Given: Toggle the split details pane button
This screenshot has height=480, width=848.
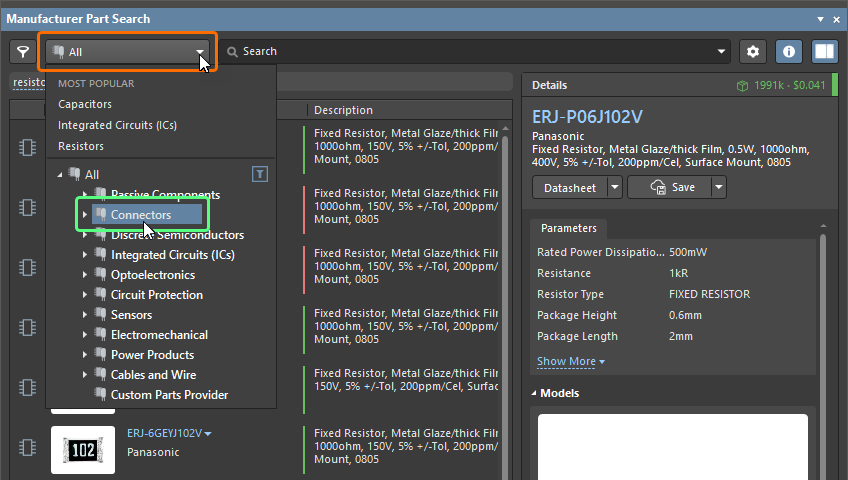Looking at the screenshot, I should click(824, 52).
